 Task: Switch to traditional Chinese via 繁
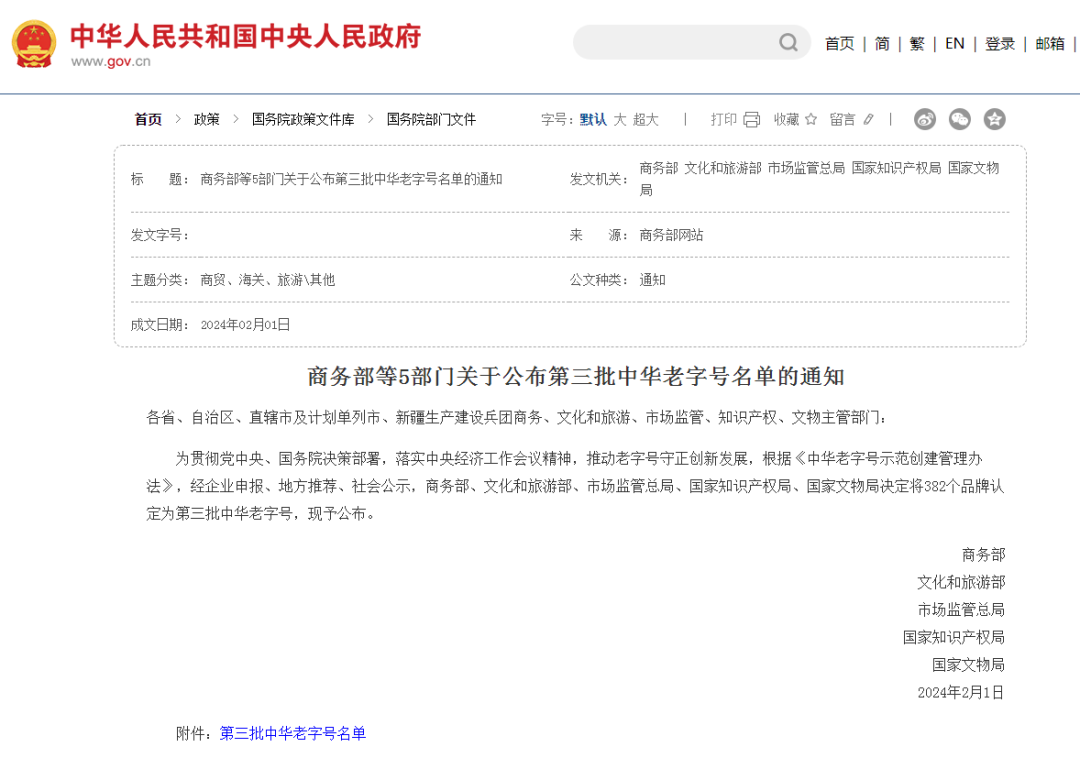[916, 43]
